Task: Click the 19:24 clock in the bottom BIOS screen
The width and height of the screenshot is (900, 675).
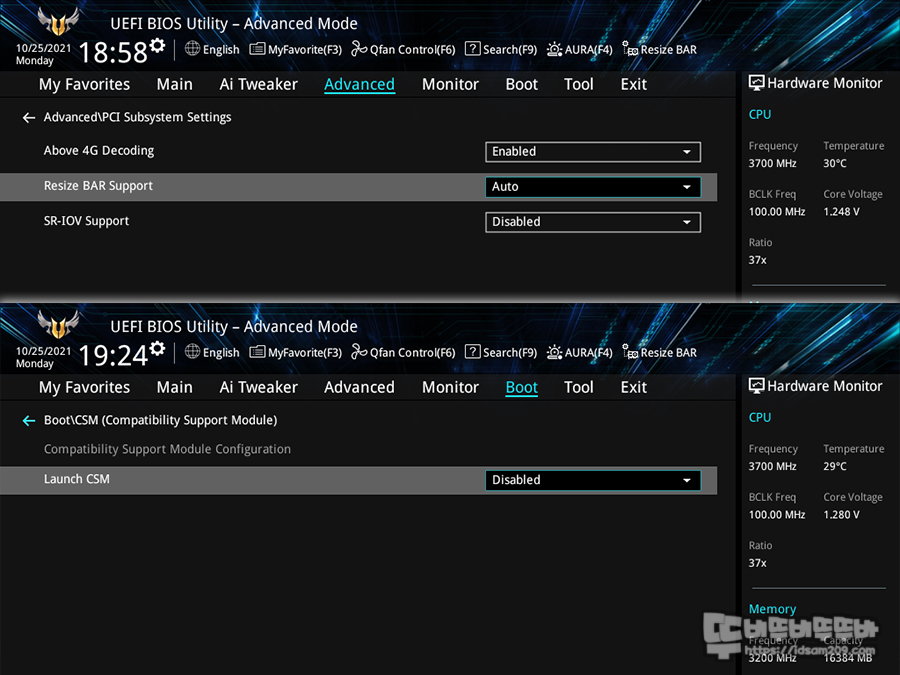Action: (113, 355)
